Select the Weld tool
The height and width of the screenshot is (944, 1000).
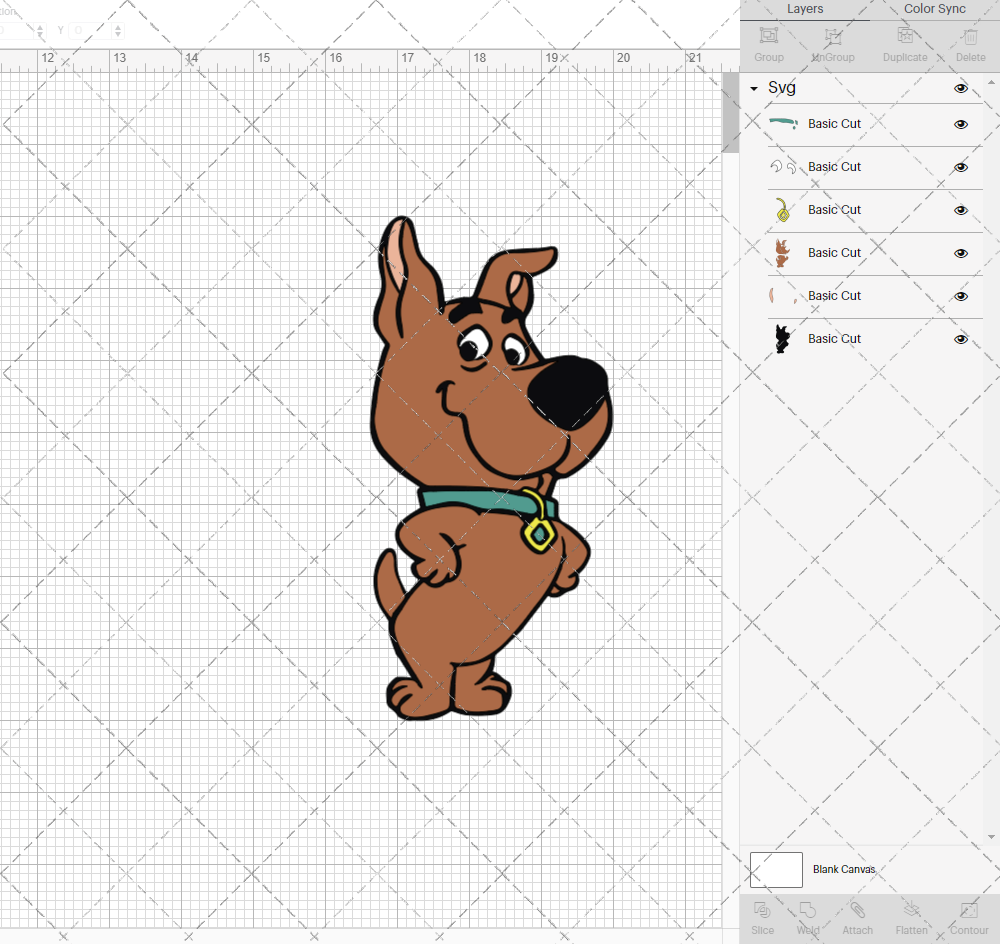(x=808, y=916)
